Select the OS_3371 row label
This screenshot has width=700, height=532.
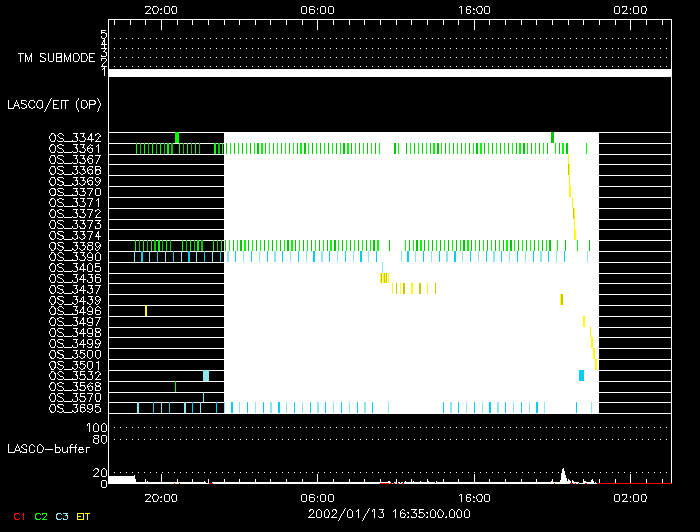[x=75, y=203]
